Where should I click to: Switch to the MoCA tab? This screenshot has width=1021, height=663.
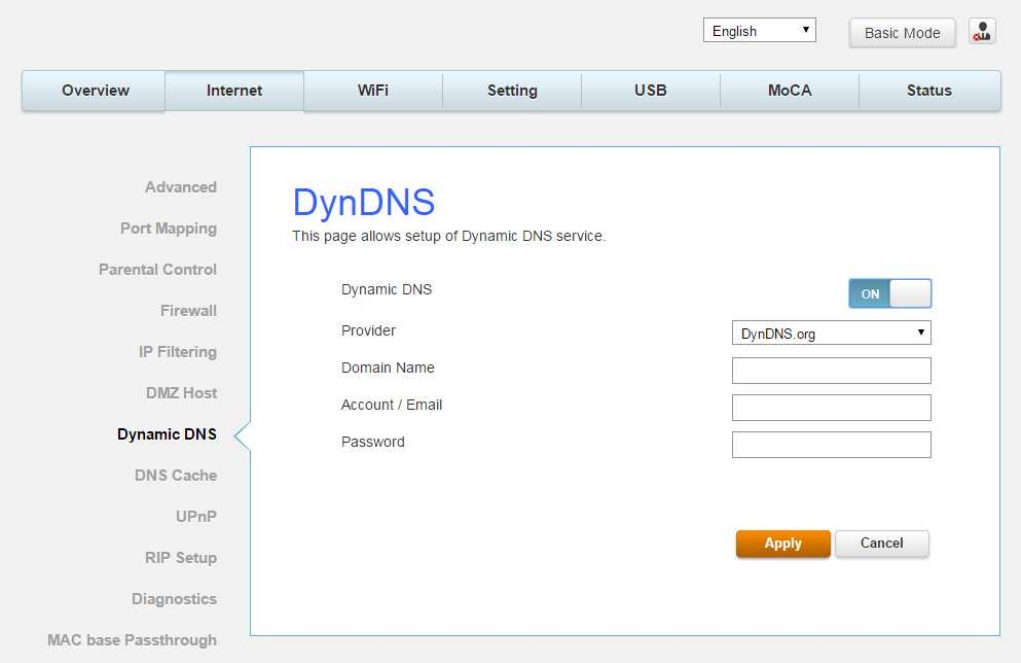pyautogui.click(x=790, y=91)
